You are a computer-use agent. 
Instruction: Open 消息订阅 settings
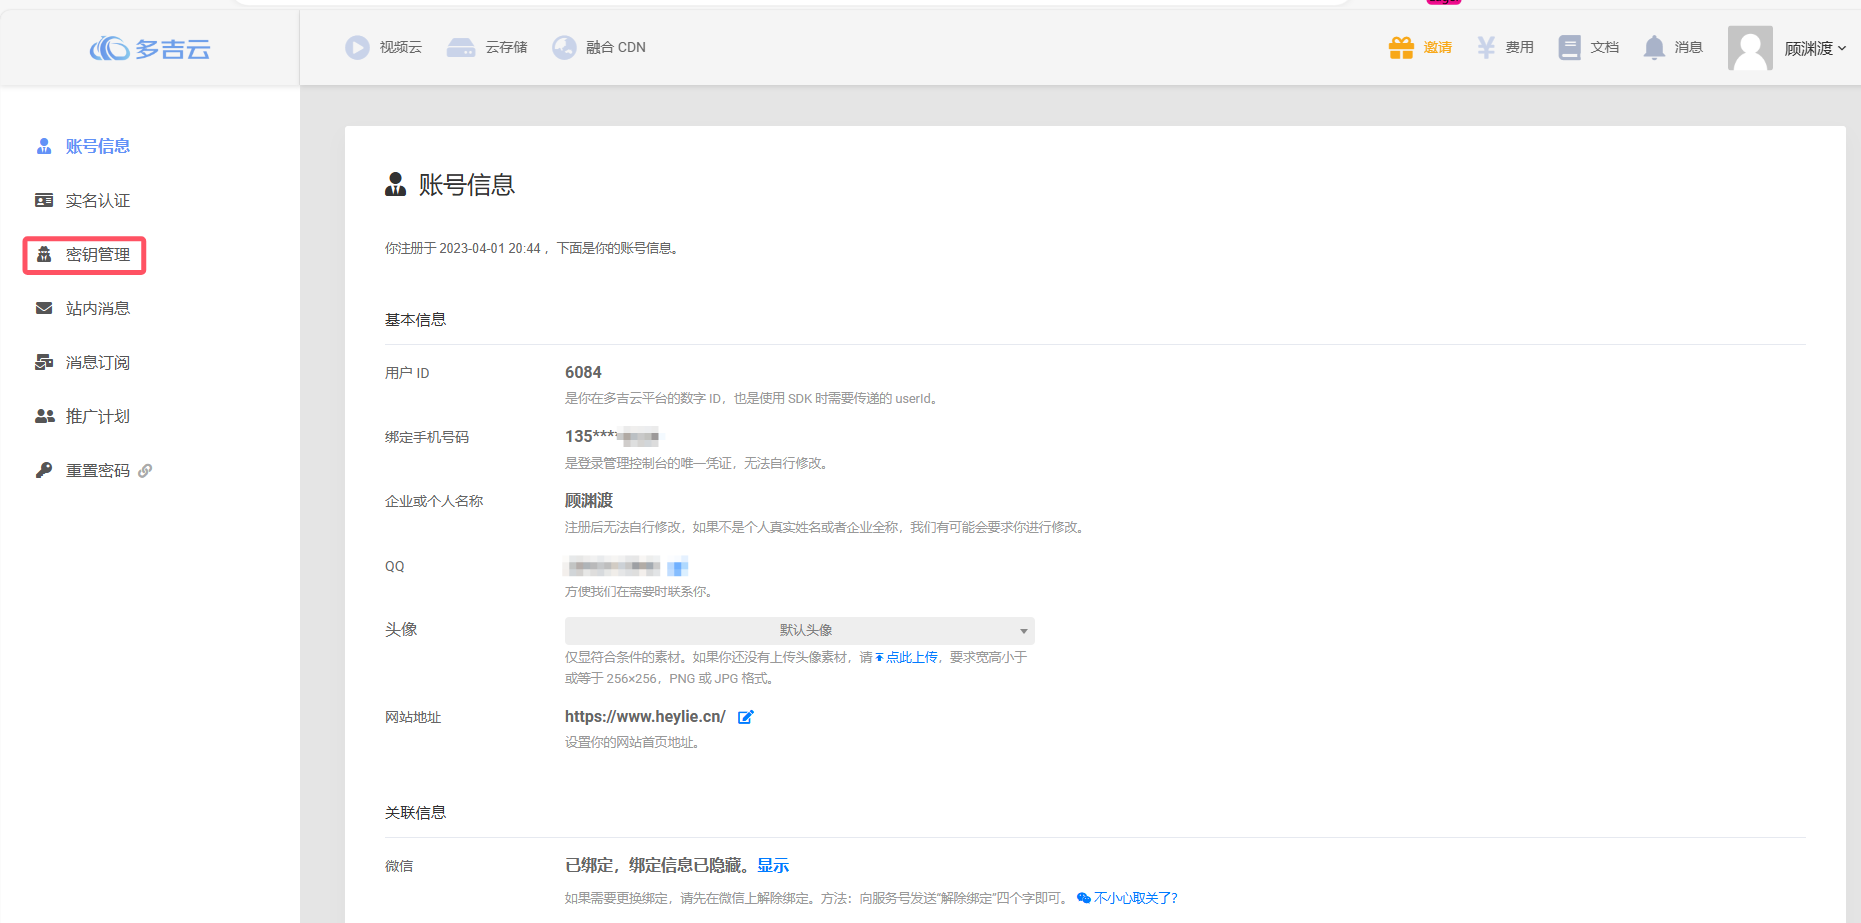tap(97, 363)
